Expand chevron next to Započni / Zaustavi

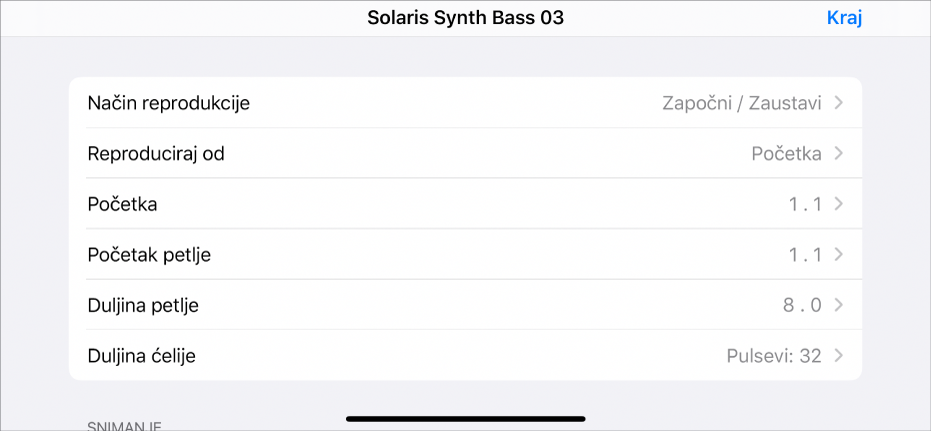[838, 103]
